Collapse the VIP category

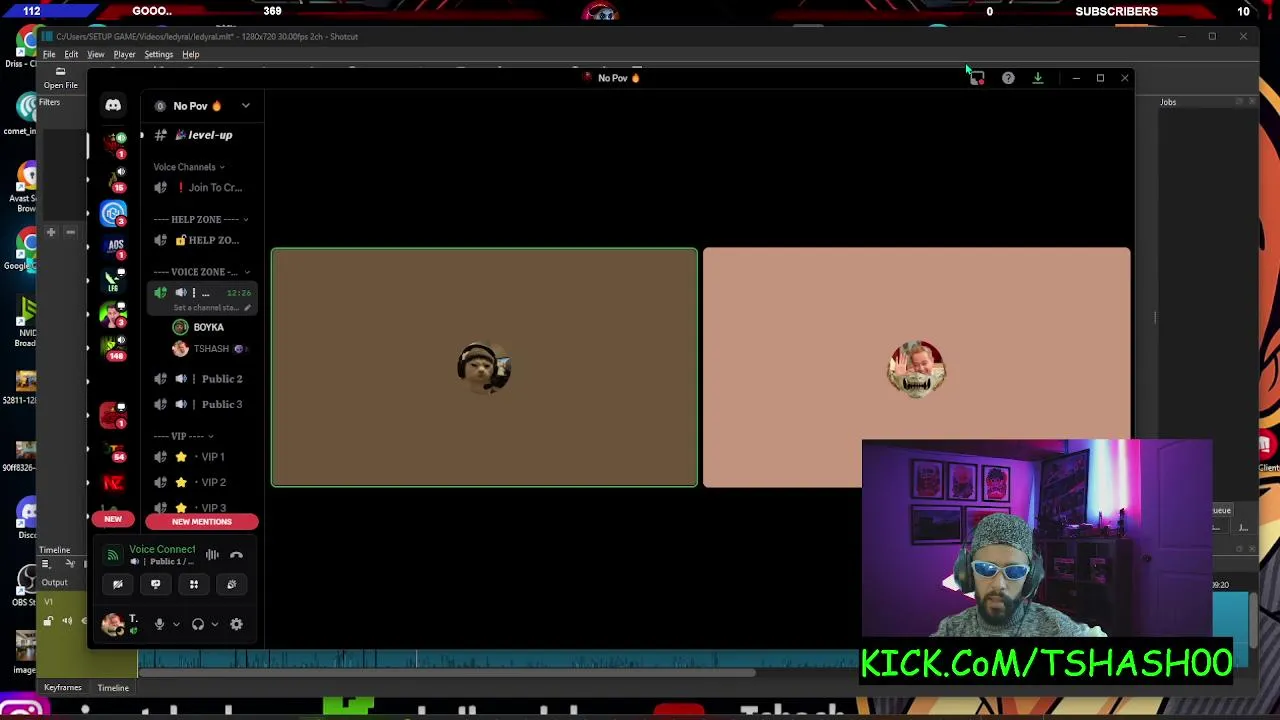(183, 436)
